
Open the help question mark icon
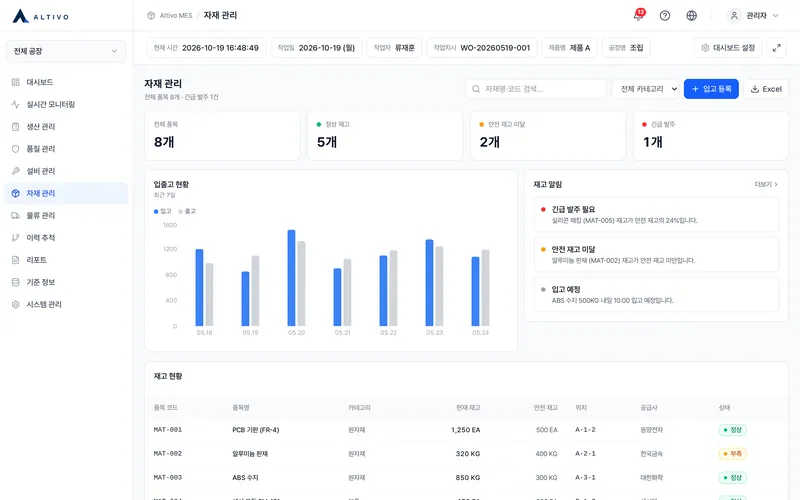coord(665,16)
